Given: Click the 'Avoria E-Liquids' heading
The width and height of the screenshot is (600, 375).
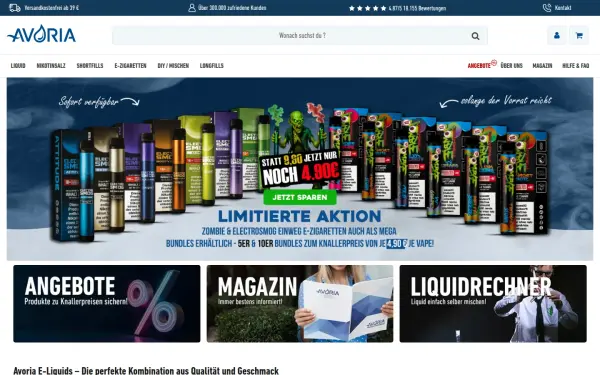Looking at the screenshot, I should click(146, 370).
